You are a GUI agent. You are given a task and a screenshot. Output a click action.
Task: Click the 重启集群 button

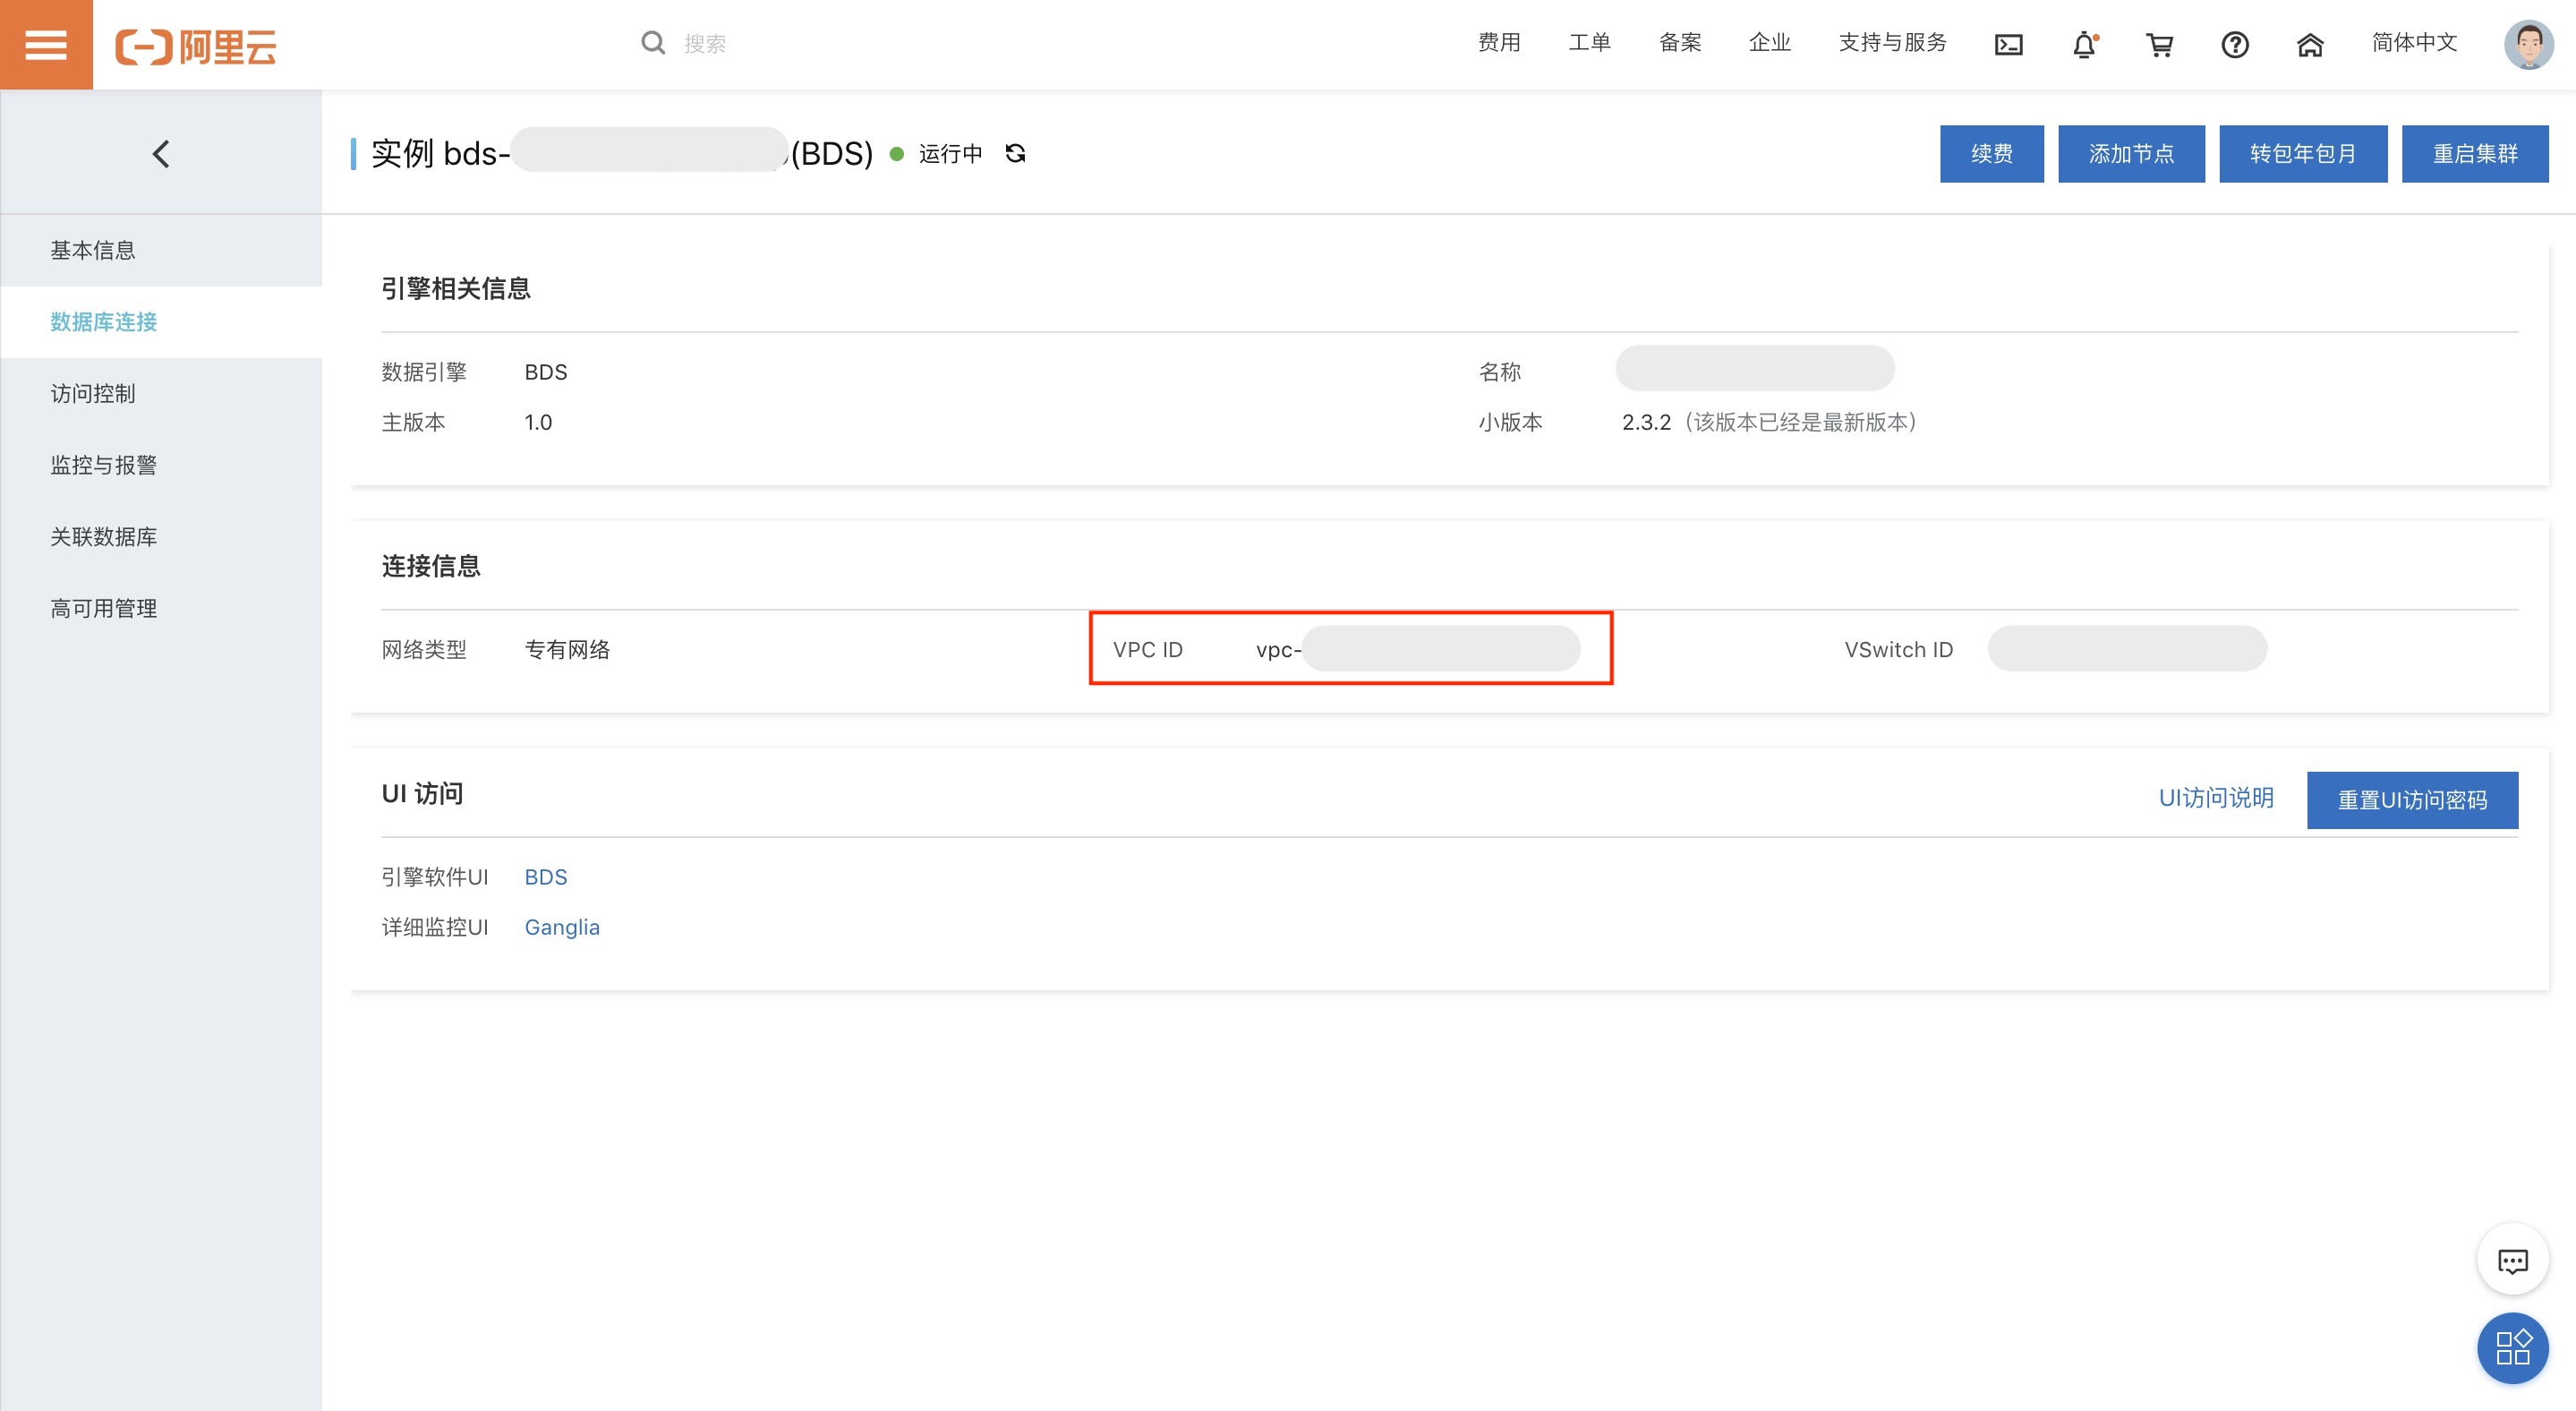click(2475, 154)
